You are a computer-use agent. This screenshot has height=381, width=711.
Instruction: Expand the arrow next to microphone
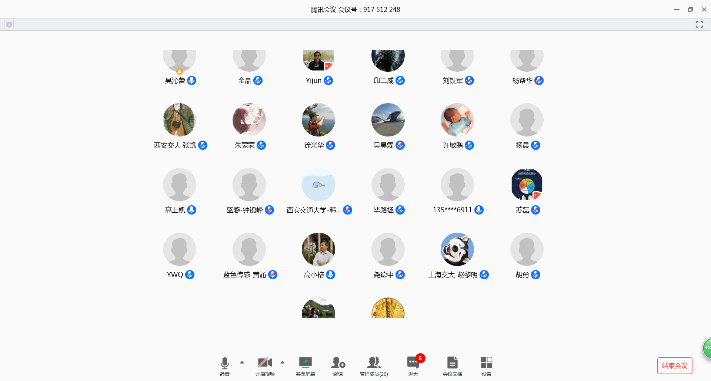(x=242, y=362)
